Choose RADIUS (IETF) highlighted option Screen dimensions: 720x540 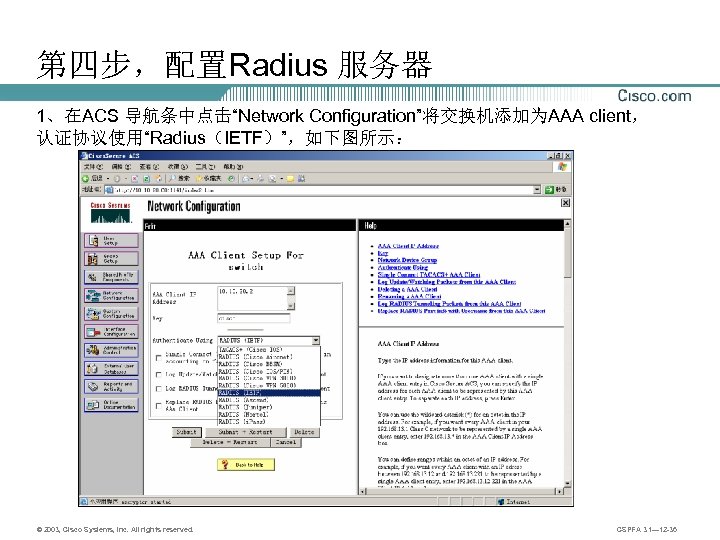point(269,393)
